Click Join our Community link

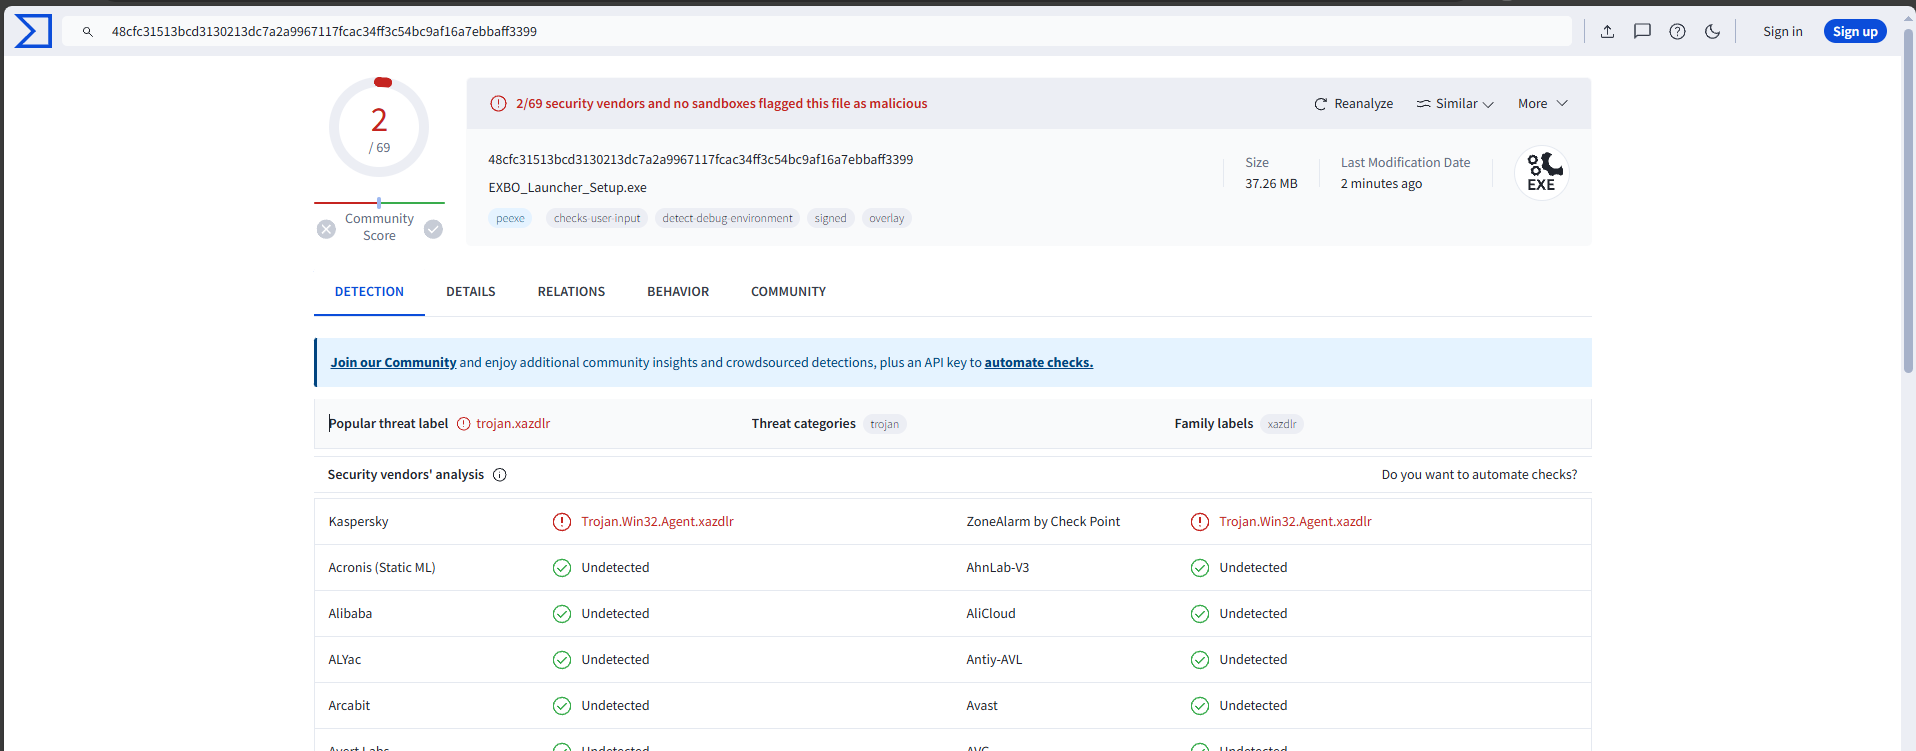click(x=393, y=363)
